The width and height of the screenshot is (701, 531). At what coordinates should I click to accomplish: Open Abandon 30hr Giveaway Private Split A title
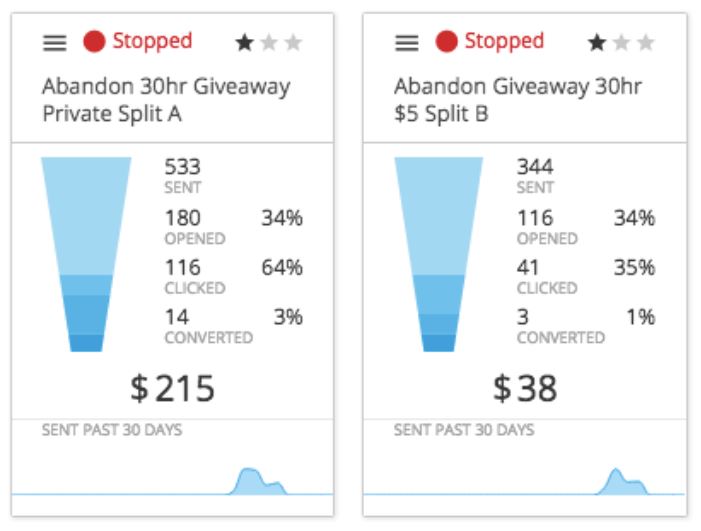click(166, 100)
